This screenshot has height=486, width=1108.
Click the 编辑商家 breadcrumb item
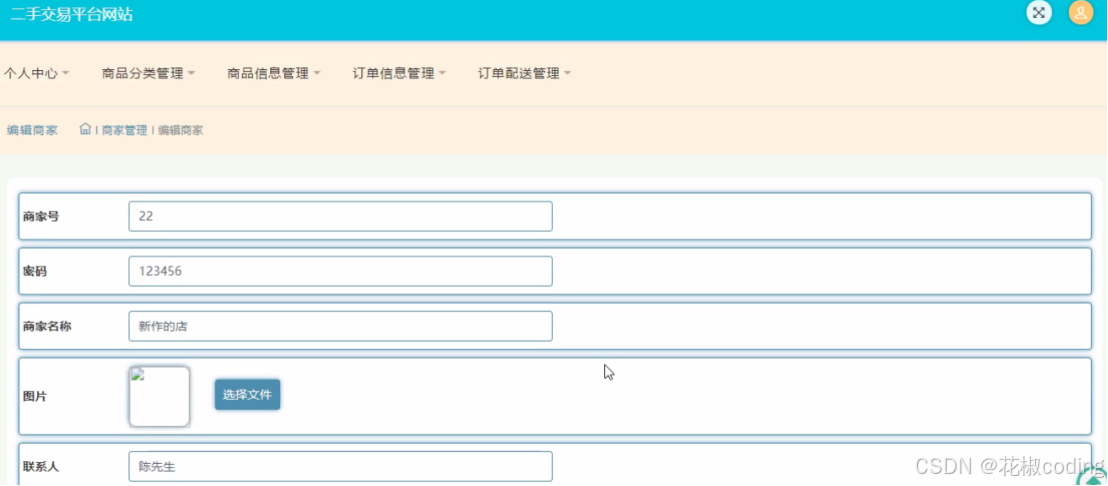click(x=180, y=130)
